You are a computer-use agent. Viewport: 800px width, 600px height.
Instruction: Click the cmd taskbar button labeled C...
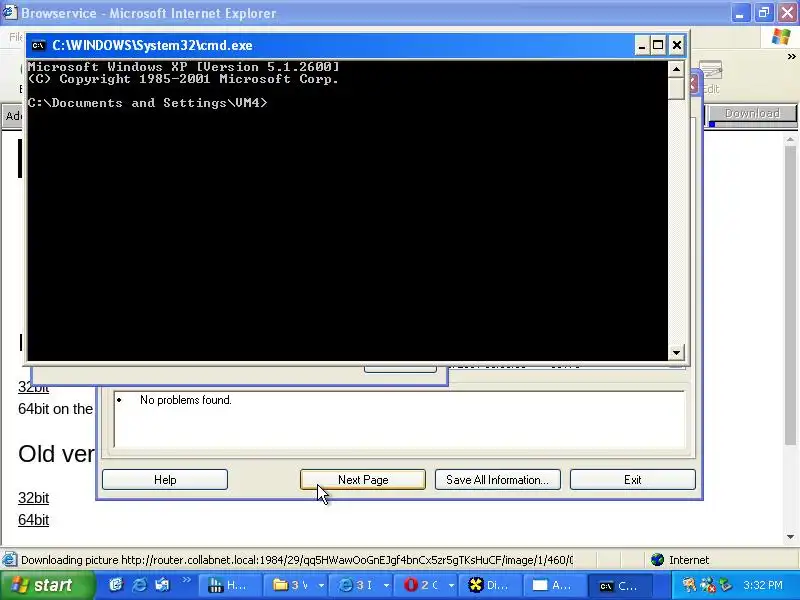(x=620, y=585)
